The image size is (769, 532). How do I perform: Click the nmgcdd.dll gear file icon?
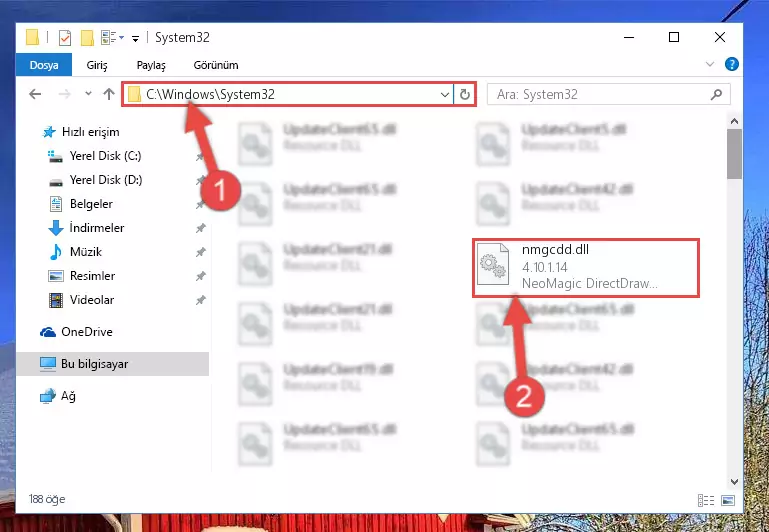pos(492,264)
